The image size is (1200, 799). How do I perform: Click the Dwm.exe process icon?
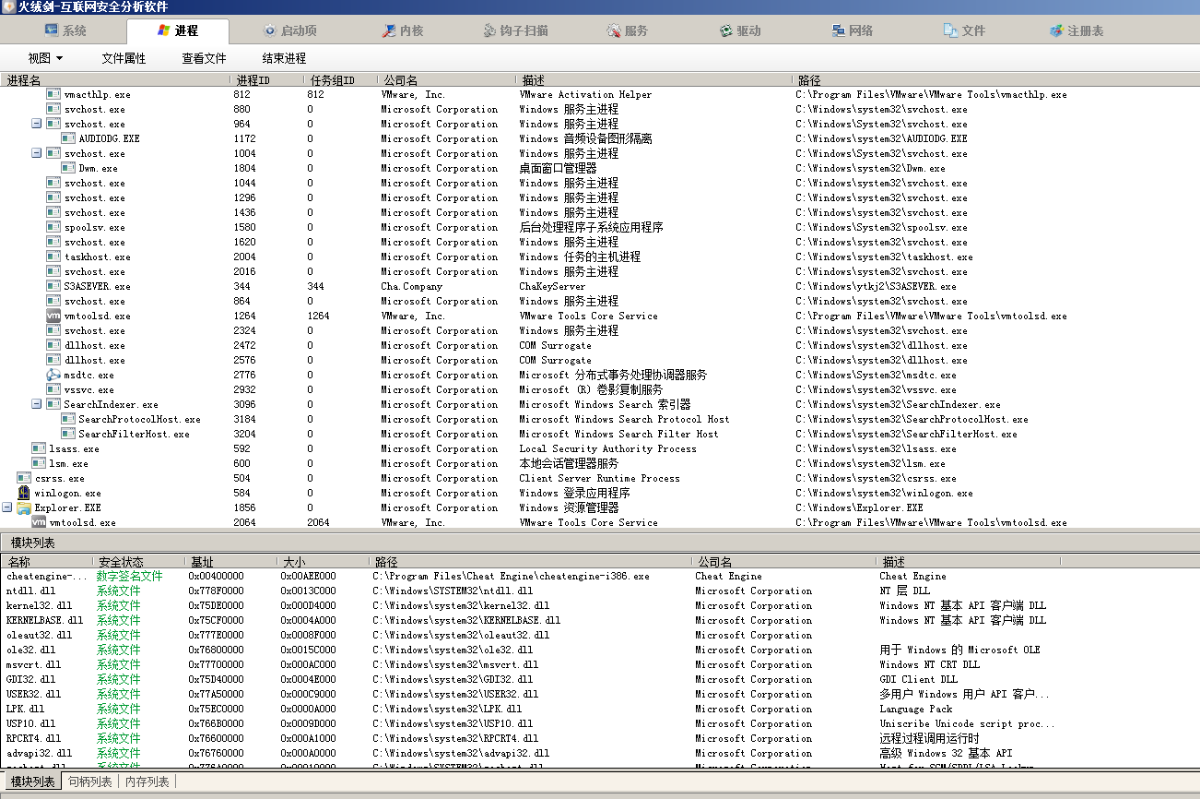coord(68,169)
